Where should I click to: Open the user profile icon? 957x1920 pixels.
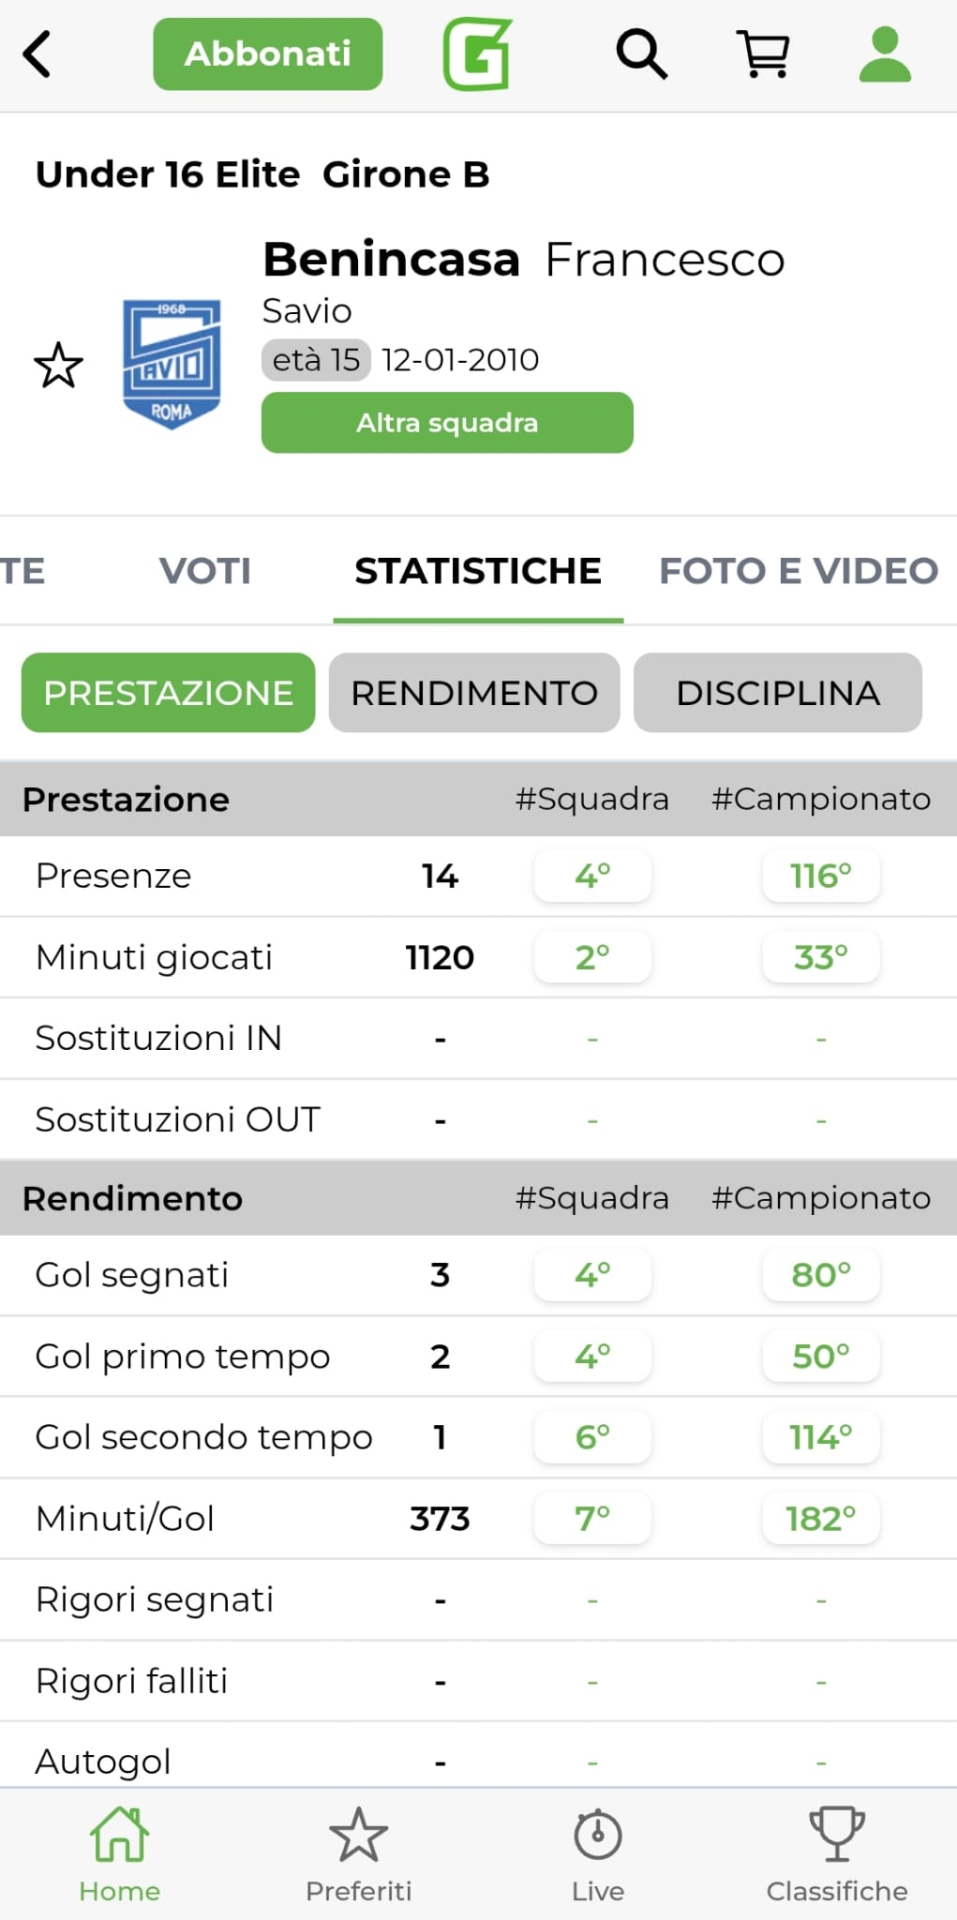(x=885, y=54)
